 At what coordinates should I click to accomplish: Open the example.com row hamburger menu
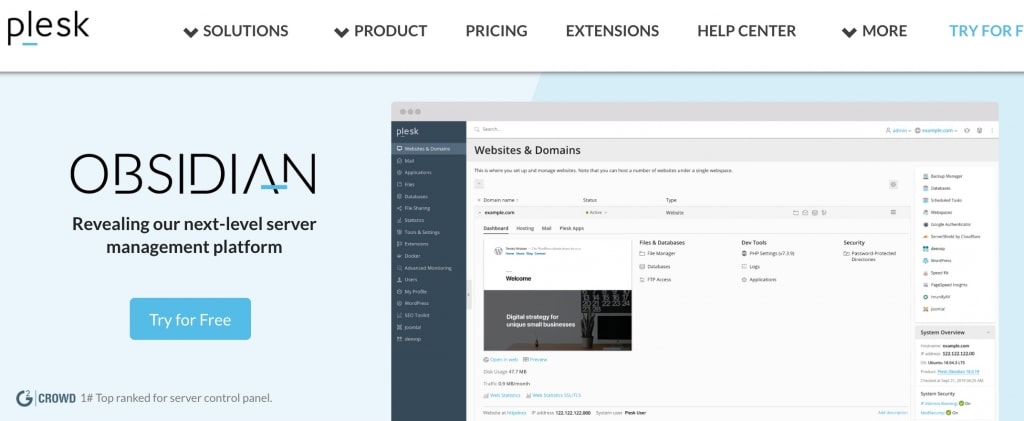click(893, 212)
